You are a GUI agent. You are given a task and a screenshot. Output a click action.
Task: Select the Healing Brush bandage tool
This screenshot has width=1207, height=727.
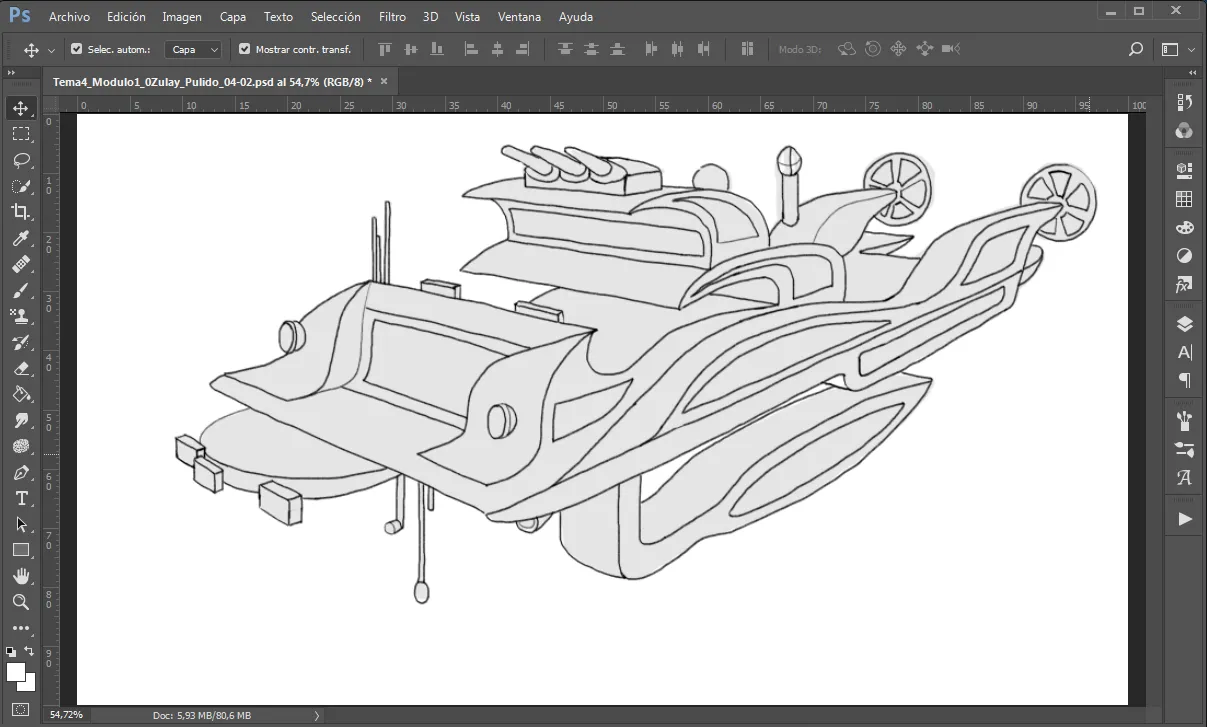tap(21, 264)
